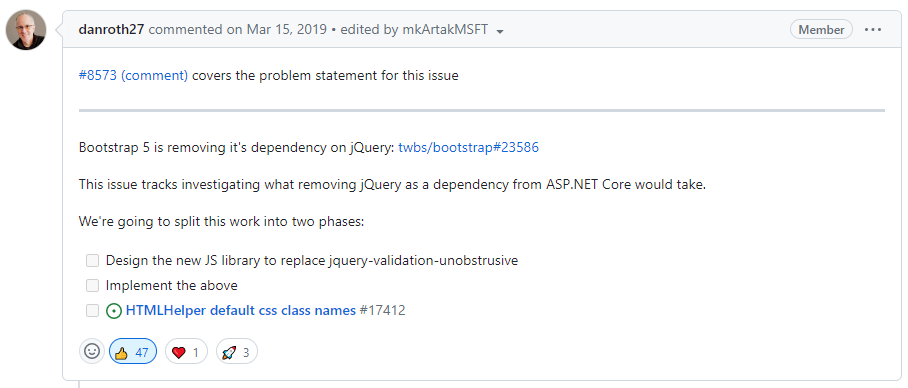908x388 pixels.
Task: Click the 'Bootstrap 5 is removing' text
Action: click(x=237, y=147)
